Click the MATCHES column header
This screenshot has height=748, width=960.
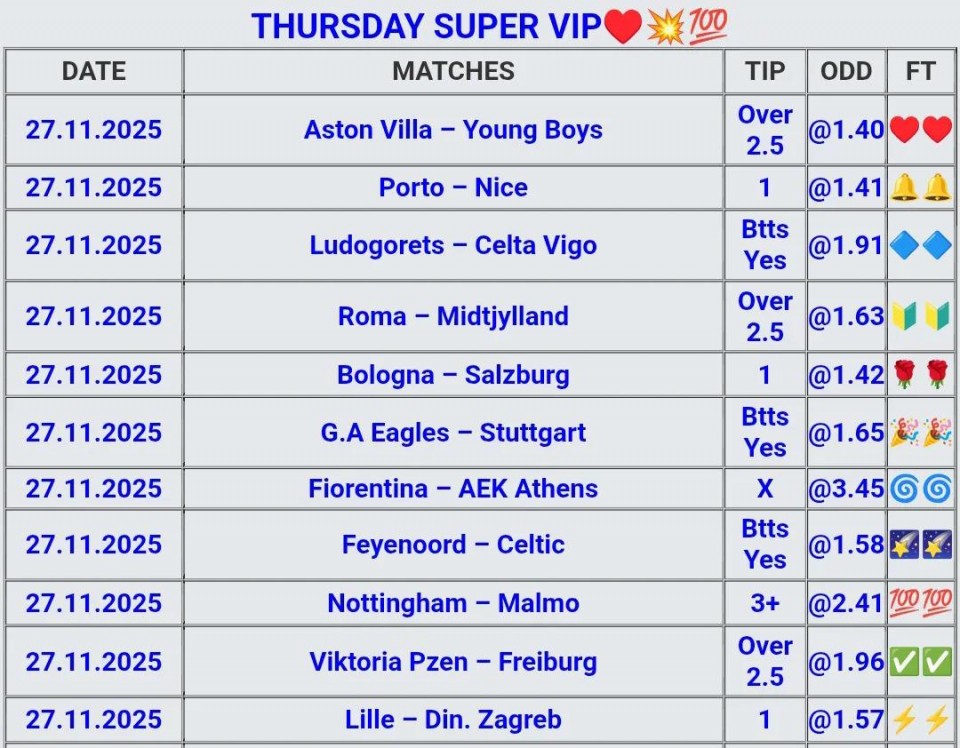pyautogui.click(x=453, y=71)
